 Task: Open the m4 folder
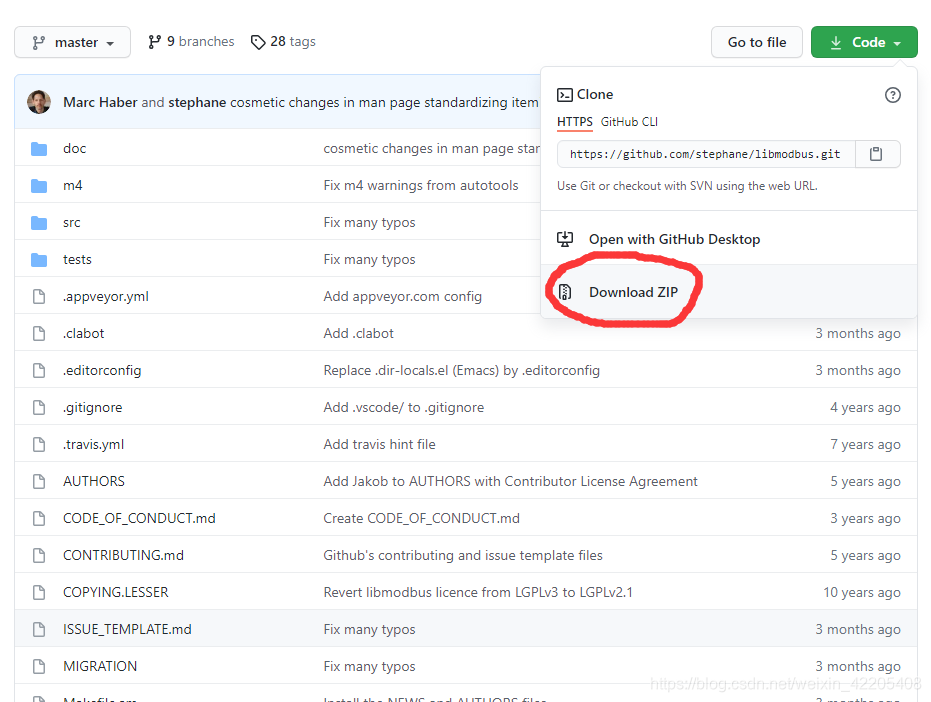(x=72, y=185)
